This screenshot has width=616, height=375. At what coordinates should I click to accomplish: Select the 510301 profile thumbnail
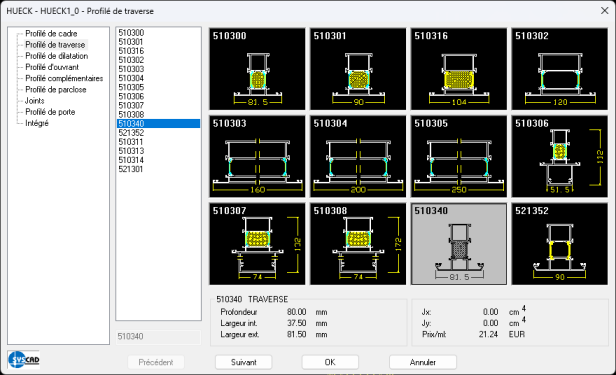pos(358,69)
